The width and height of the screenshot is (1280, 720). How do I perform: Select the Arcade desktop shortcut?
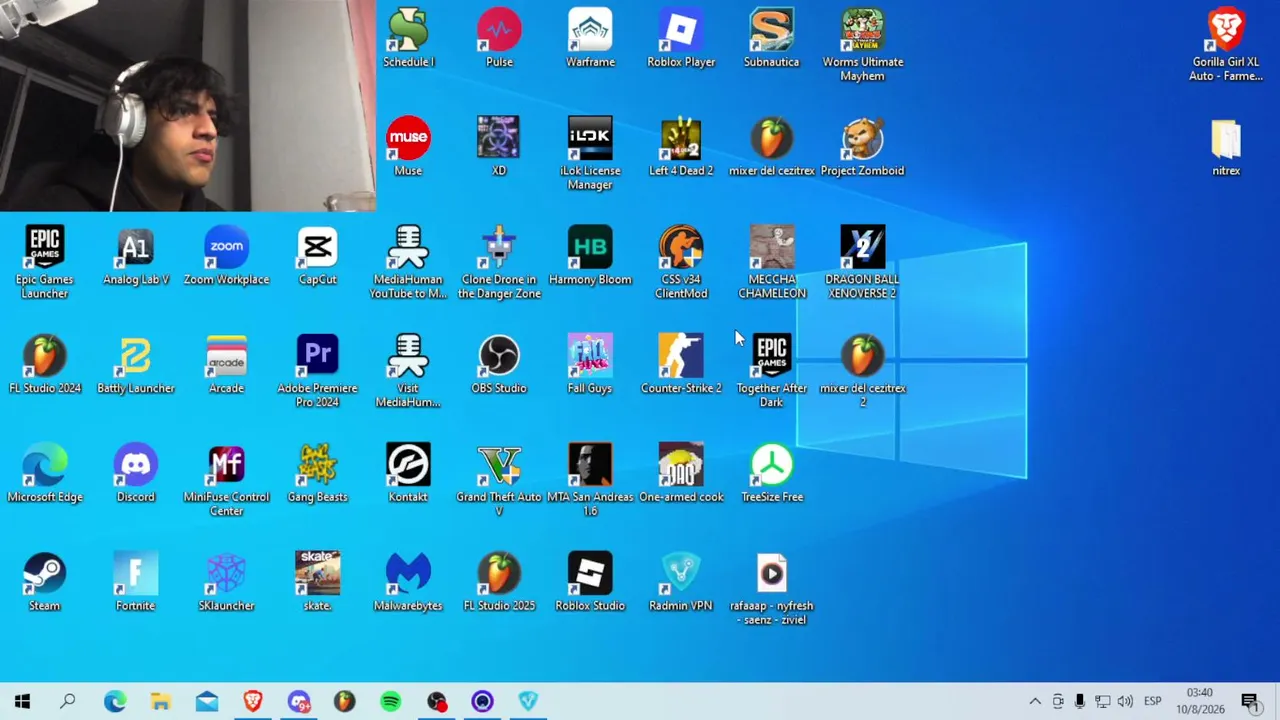(226, 365)
